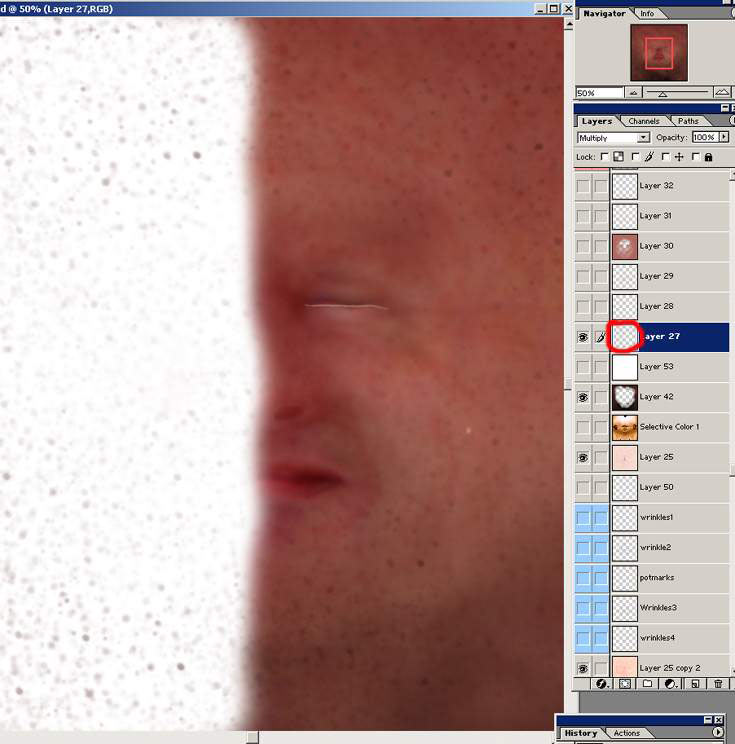This screenshot has width=735, height=744.
Task: Open the new adjustment layer icon
Action: click(x=671, y=684)
